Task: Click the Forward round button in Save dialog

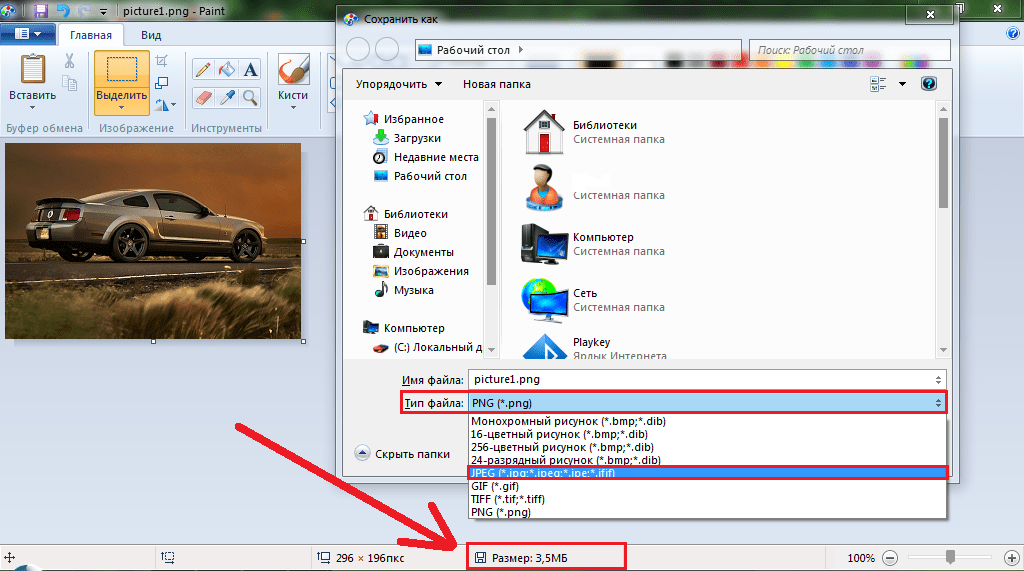Action: pos(387,49)
